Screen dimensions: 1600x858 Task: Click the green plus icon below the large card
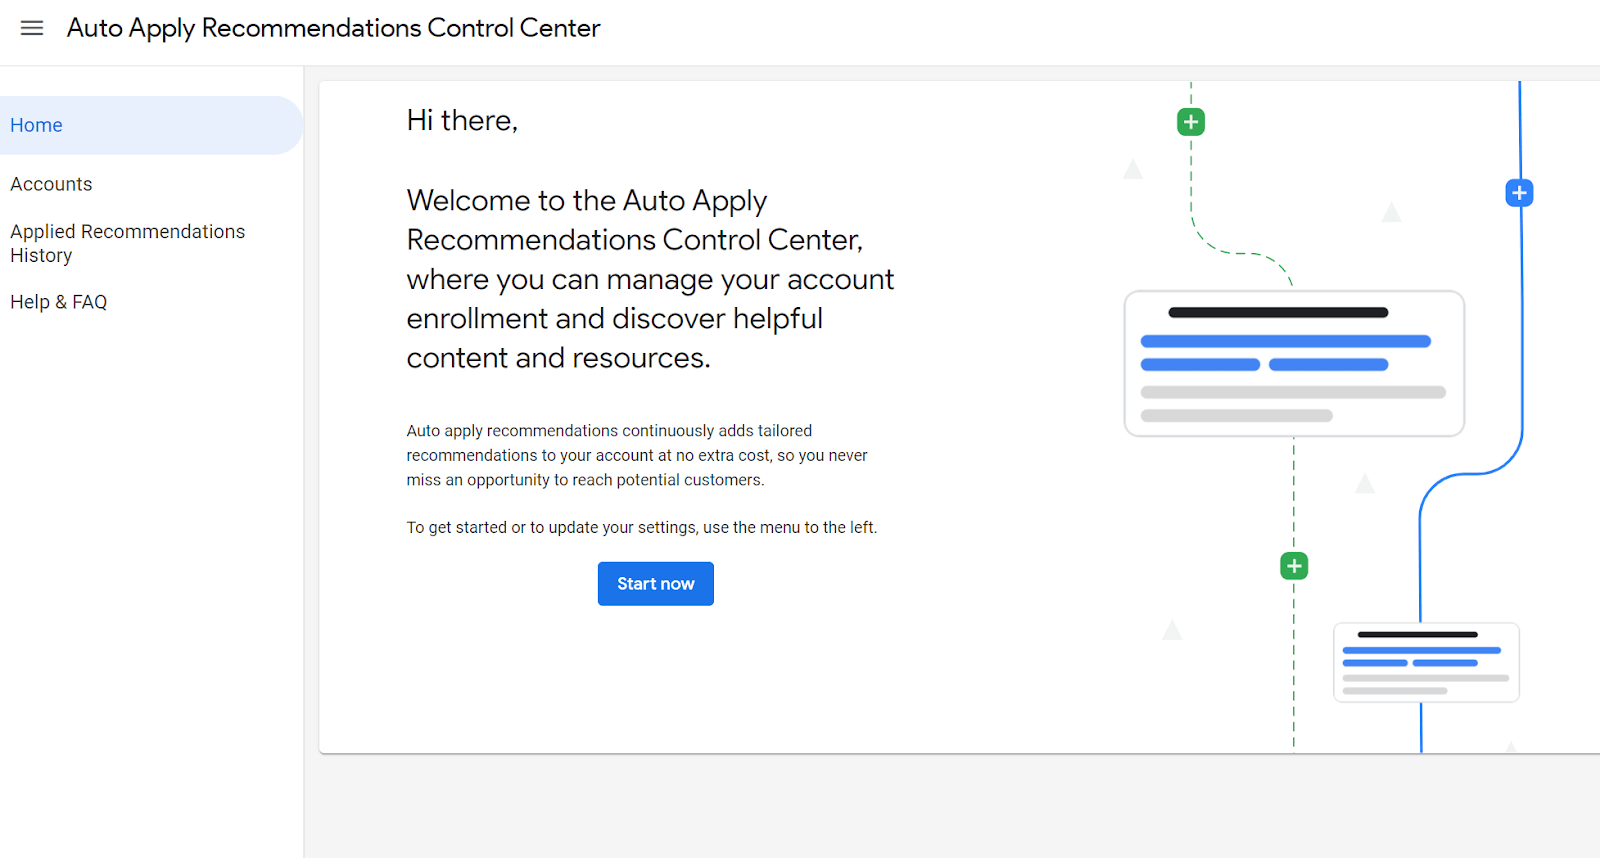pos(1294,566)
